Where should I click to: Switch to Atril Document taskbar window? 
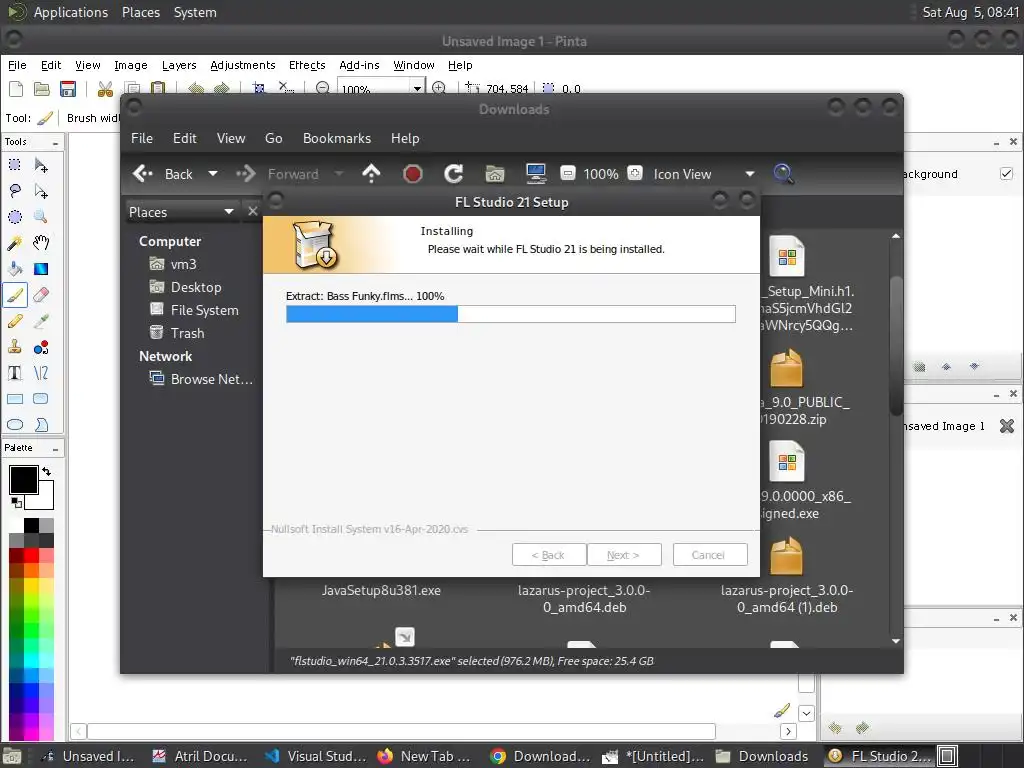tap(200, 756)
